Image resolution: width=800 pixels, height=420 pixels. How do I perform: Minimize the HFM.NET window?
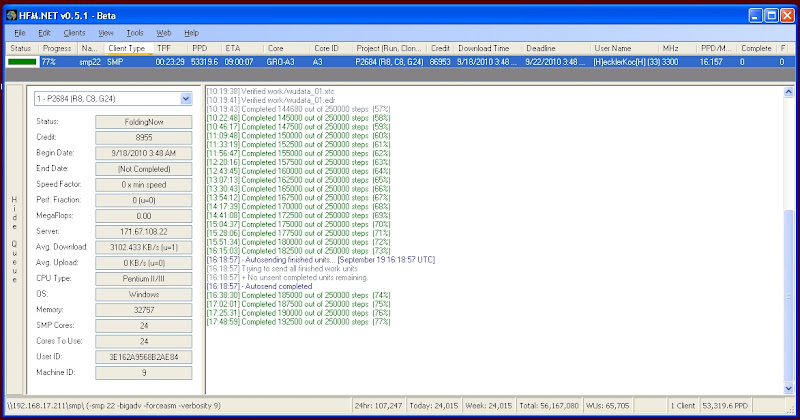click(756, 16)
